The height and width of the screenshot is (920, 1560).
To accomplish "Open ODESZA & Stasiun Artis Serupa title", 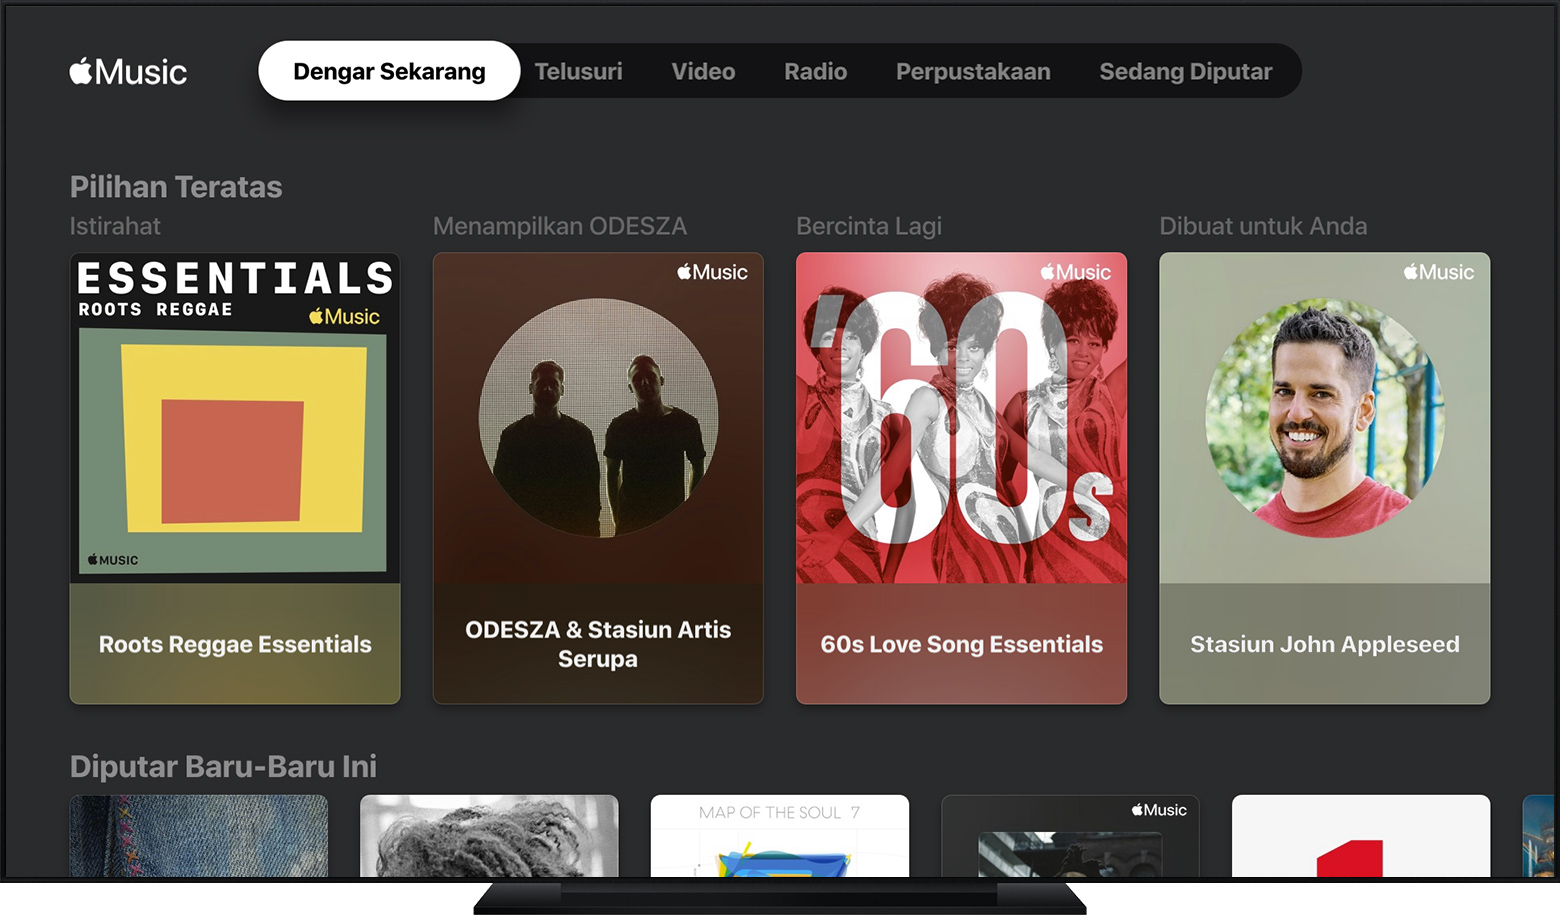I will click(598, 644).
